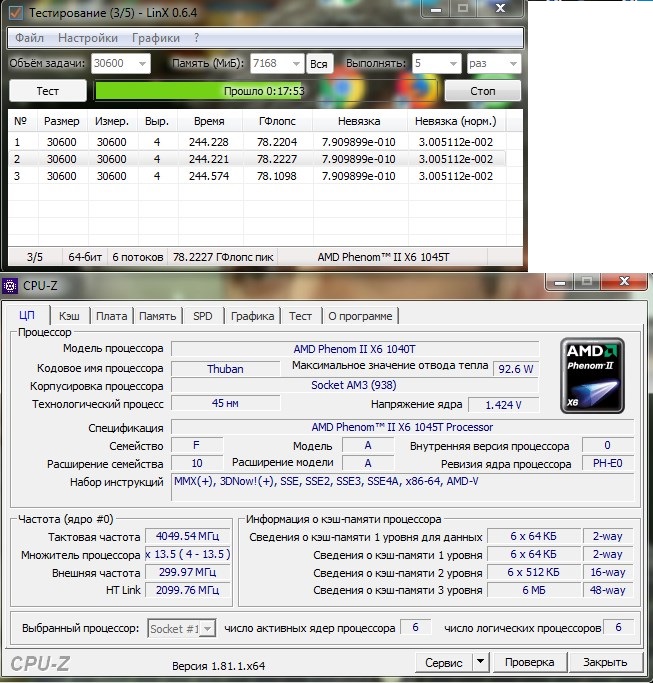Open the ? help menu in LinX
This screenshot has width=653, height=683.
tap(196, 38)
